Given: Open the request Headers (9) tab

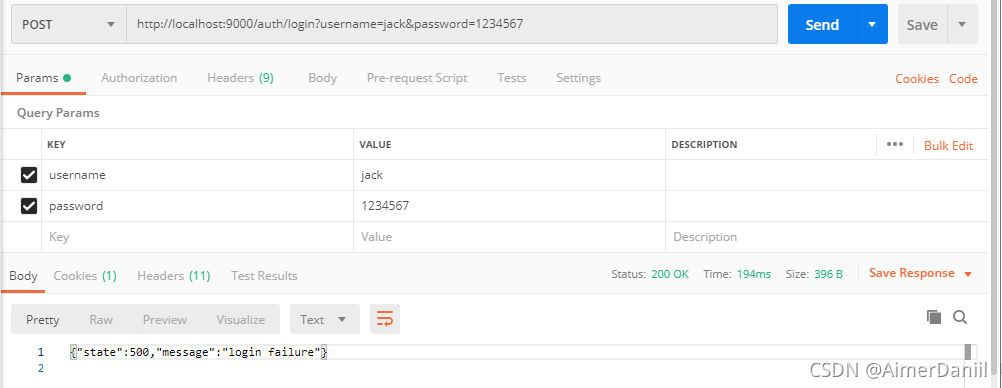Looking at the screenshot, I should (x=240, y=78).
